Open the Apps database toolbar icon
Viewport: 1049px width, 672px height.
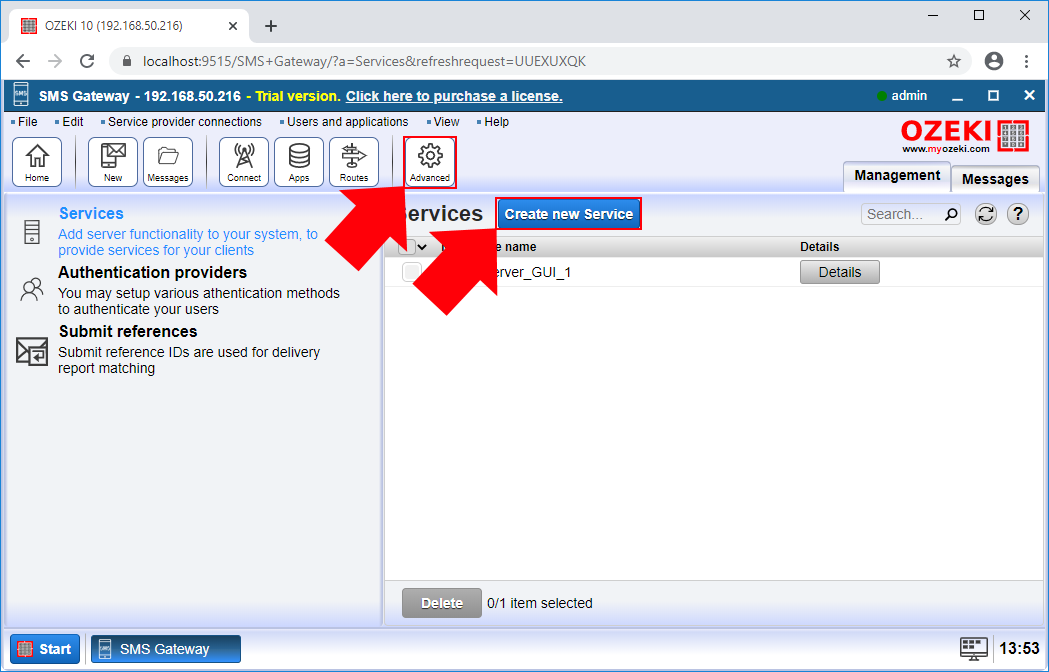point(299,162)
